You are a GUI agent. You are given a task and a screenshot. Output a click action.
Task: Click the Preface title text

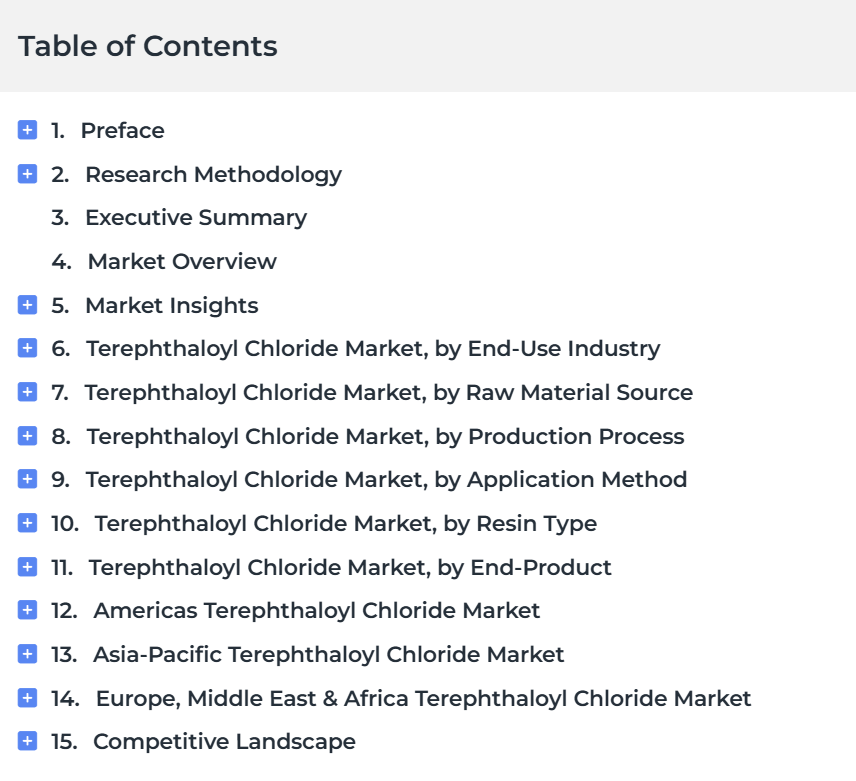[x=122, y=130]
